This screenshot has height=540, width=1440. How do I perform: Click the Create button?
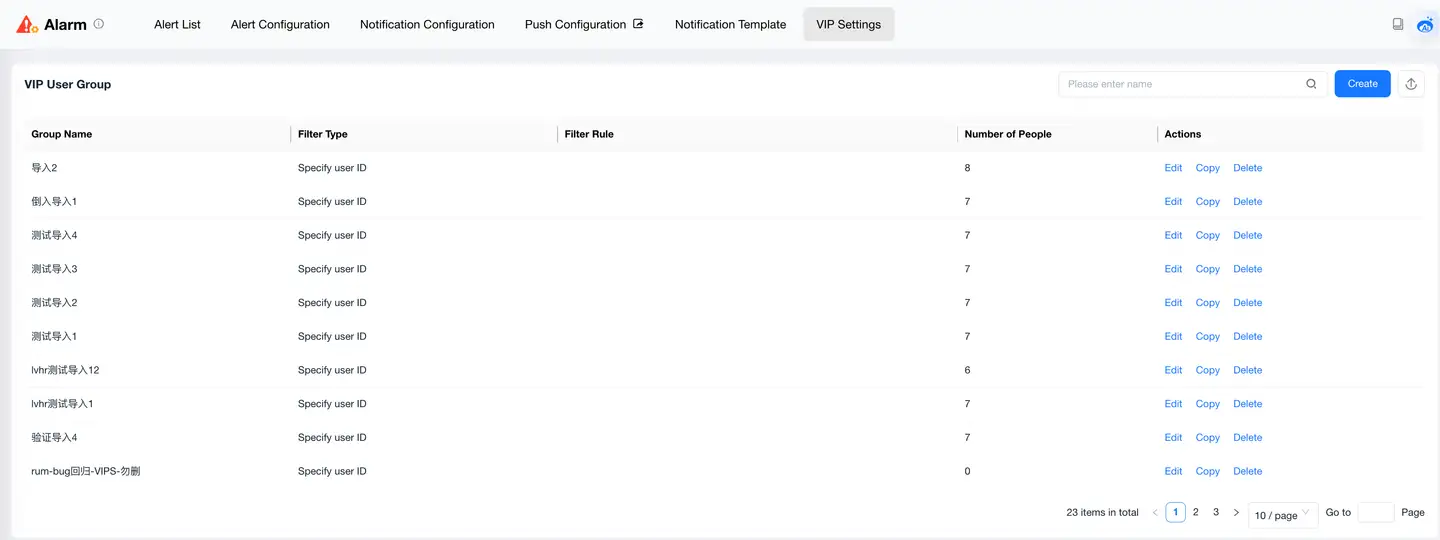1362,84
